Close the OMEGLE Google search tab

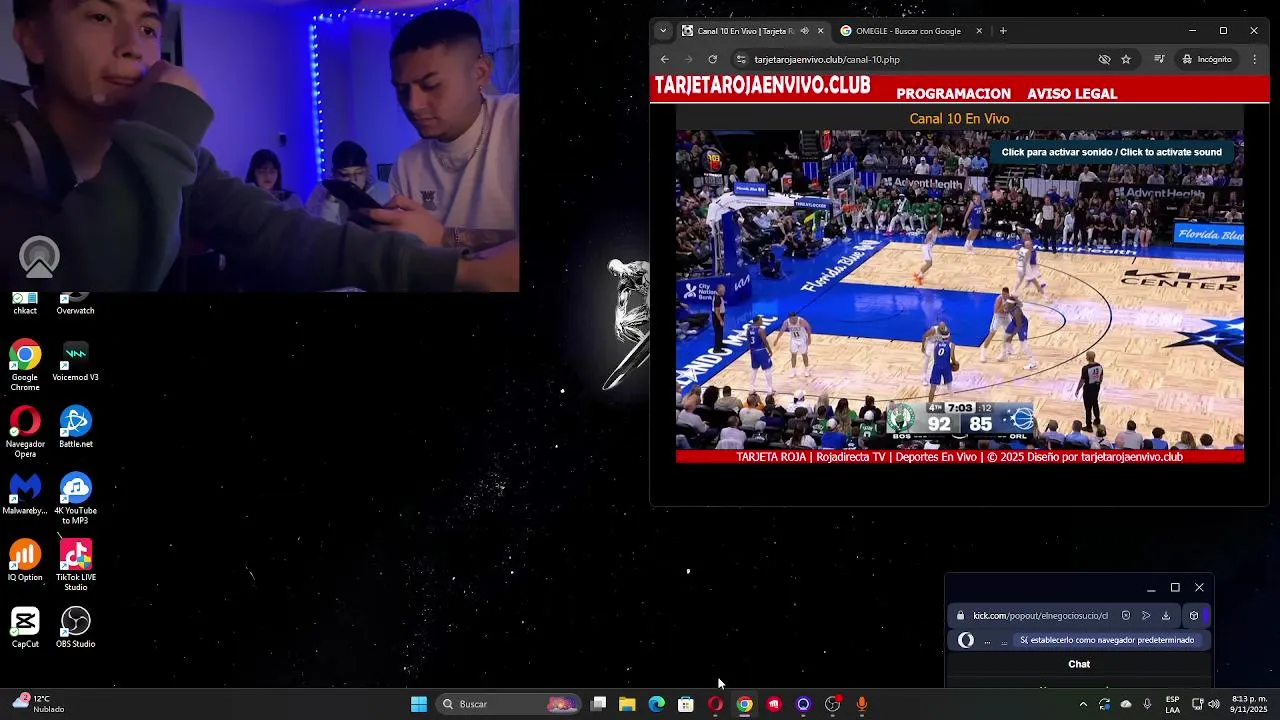(979, 31)
